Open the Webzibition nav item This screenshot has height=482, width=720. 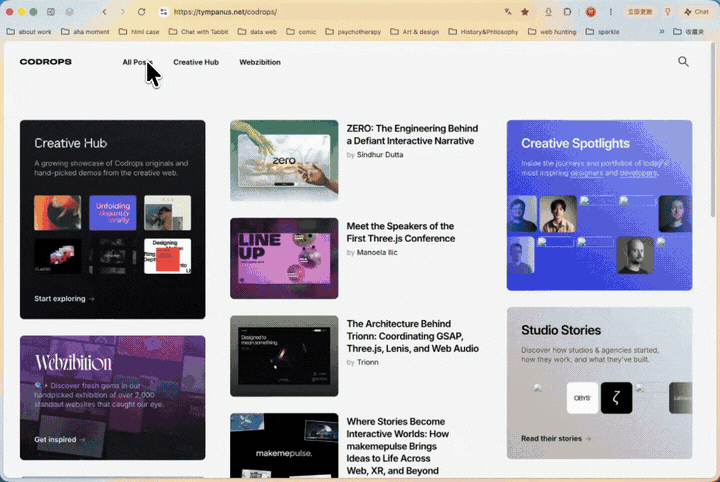pyautogui.click(x=260, y=62)
